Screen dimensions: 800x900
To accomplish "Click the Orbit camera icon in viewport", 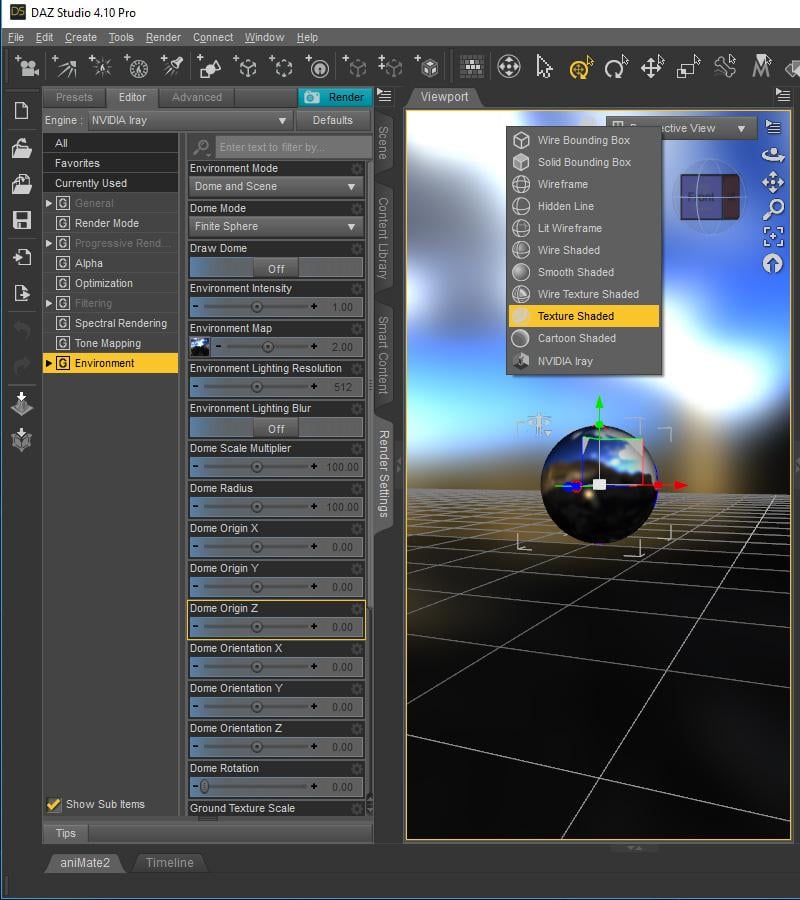I will (x=773, y=155).
